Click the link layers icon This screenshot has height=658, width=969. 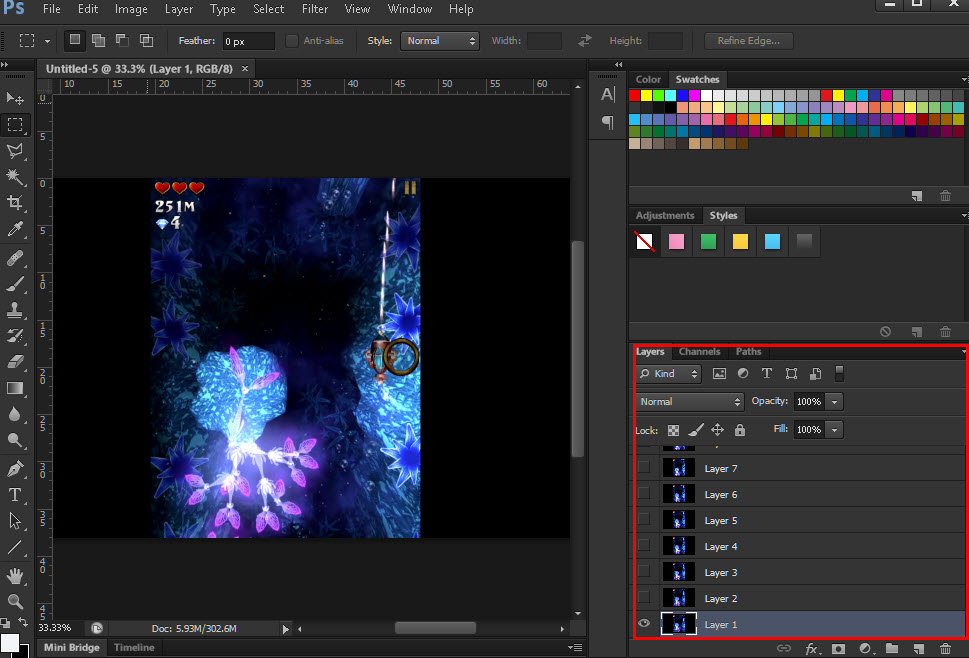(x=784, y=648)
